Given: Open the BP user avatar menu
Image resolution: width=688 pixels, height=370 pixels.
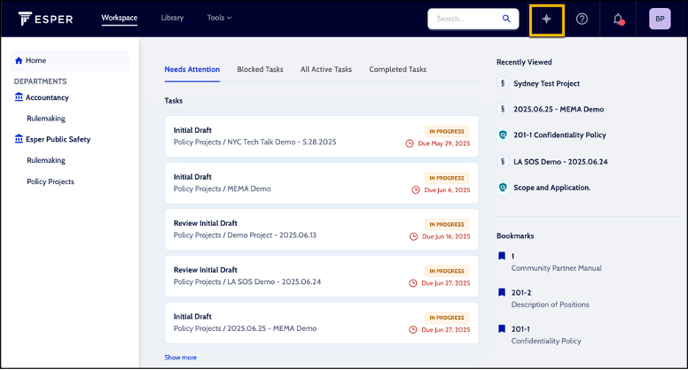Looking at the screenshot, I should [659, 19].
